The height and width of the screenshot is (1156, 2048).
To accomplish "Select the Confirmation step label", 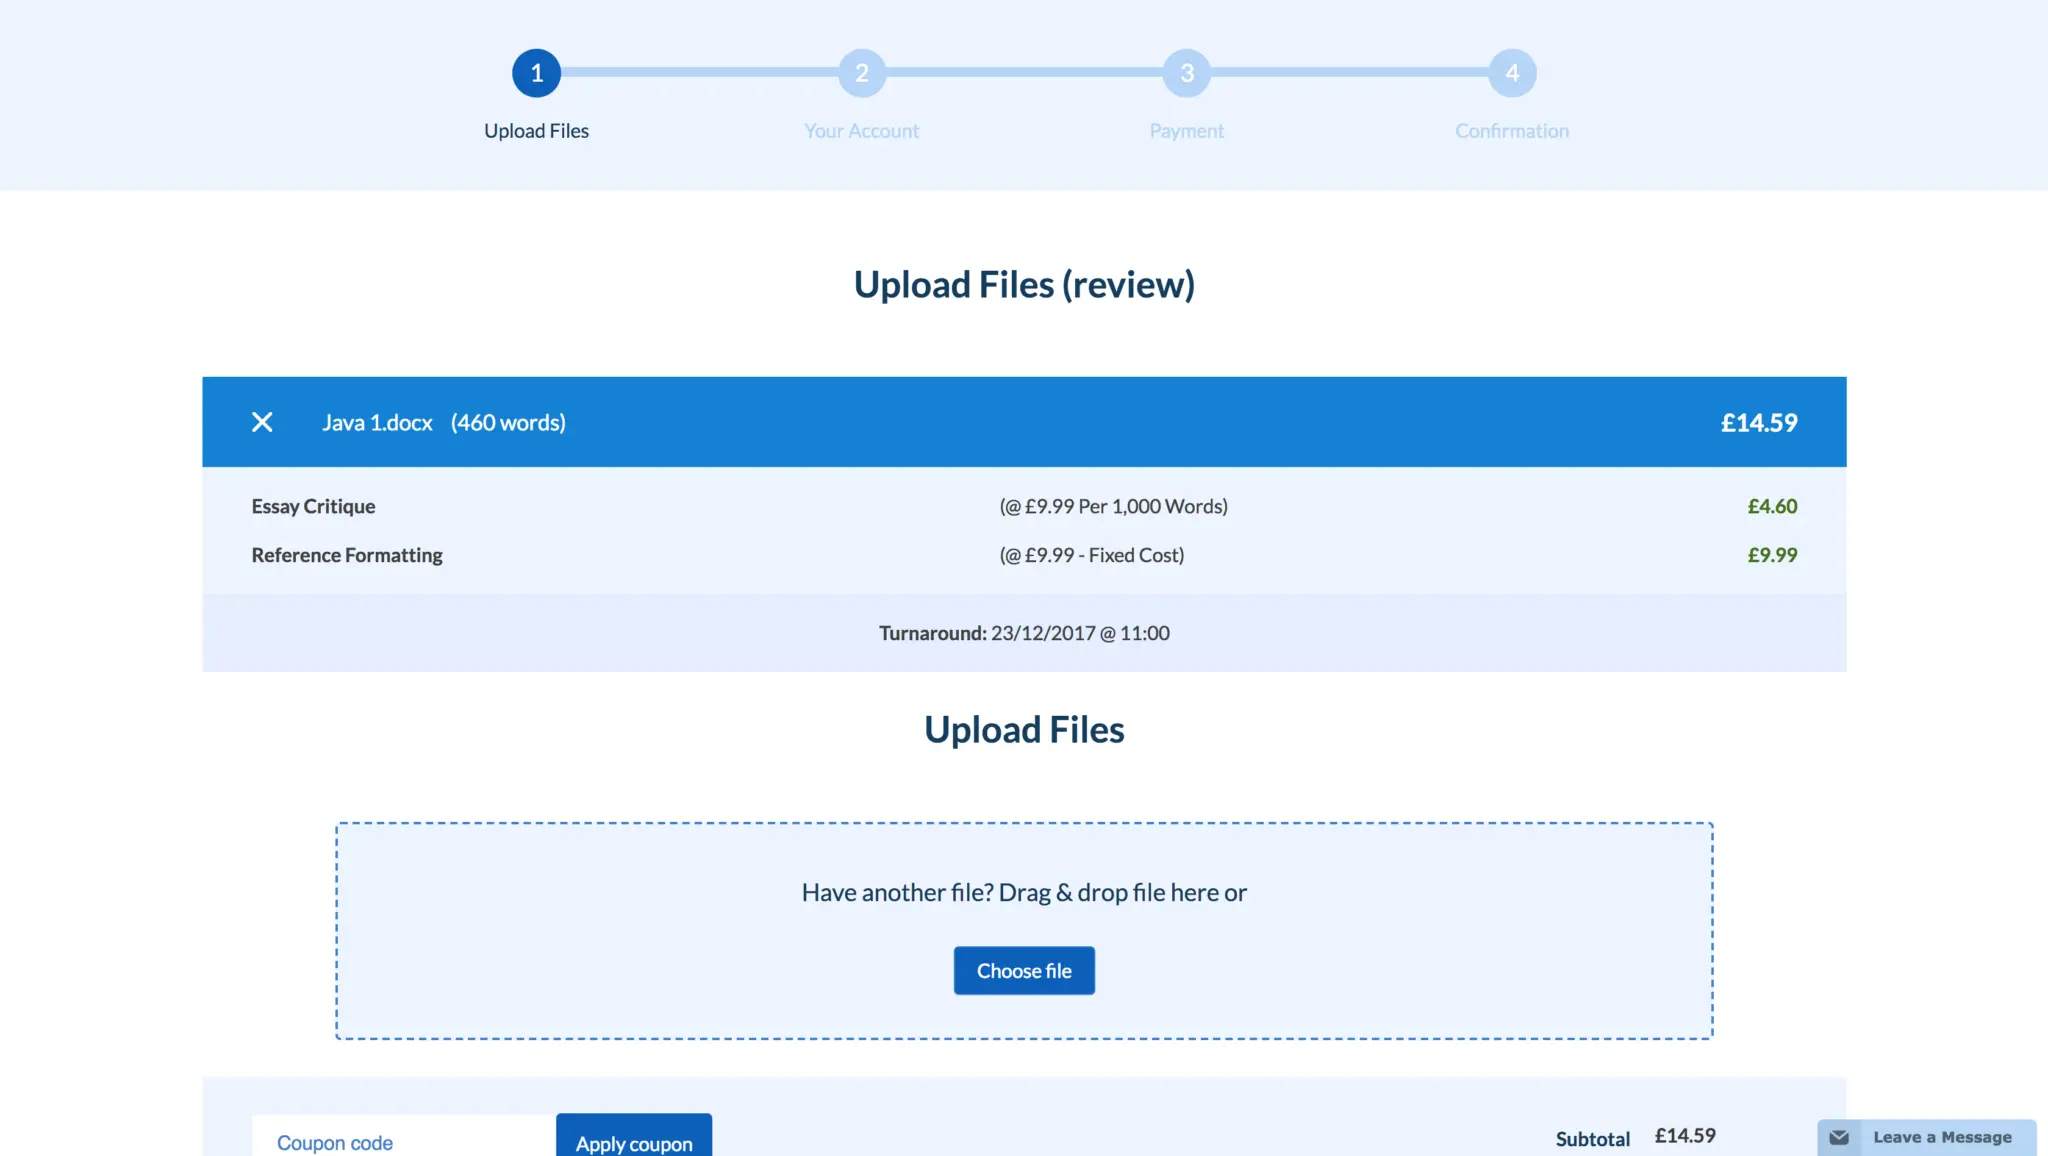I will pos(1511,131).
